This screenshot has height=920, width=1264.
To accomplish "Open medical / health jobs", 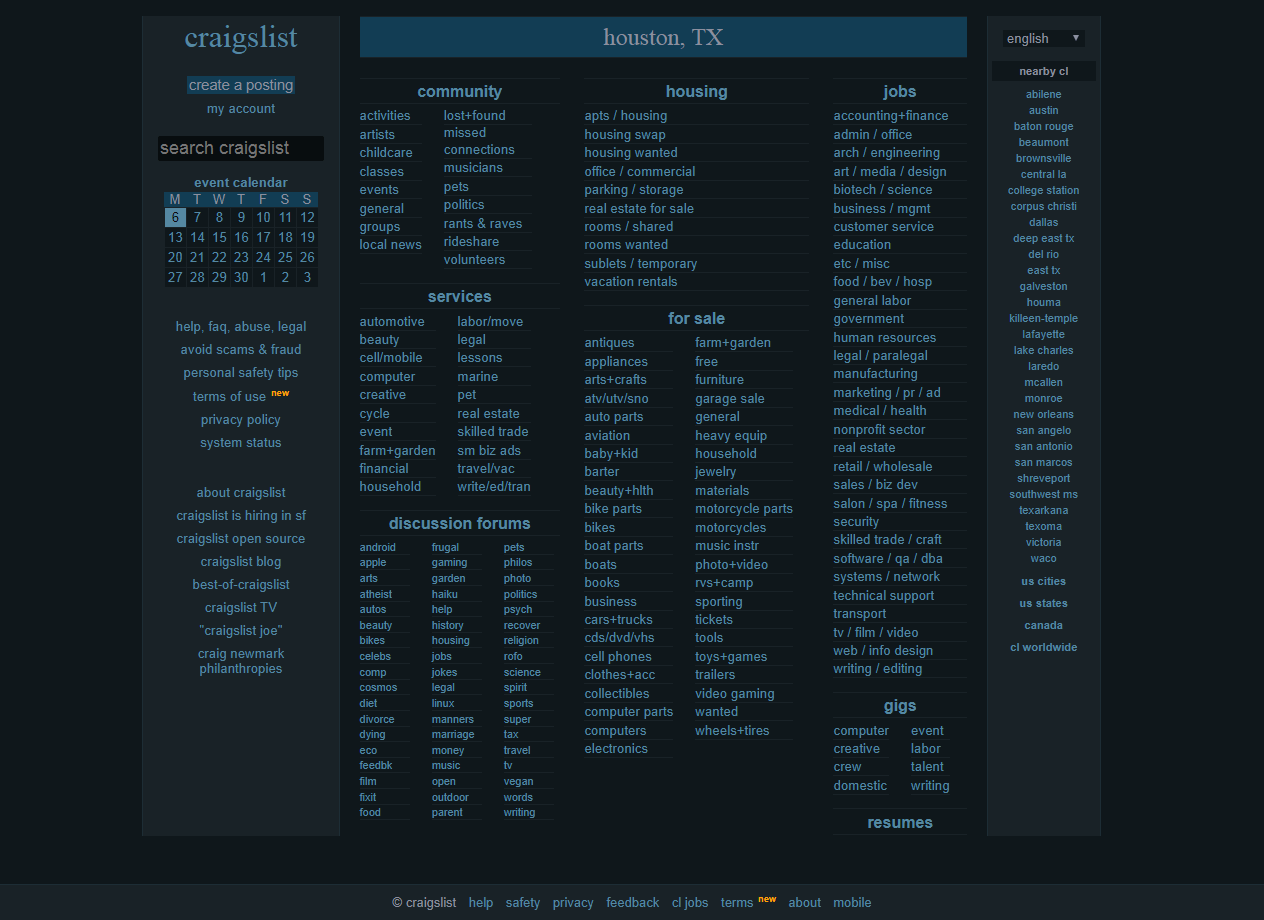I will tap(880, 410).
